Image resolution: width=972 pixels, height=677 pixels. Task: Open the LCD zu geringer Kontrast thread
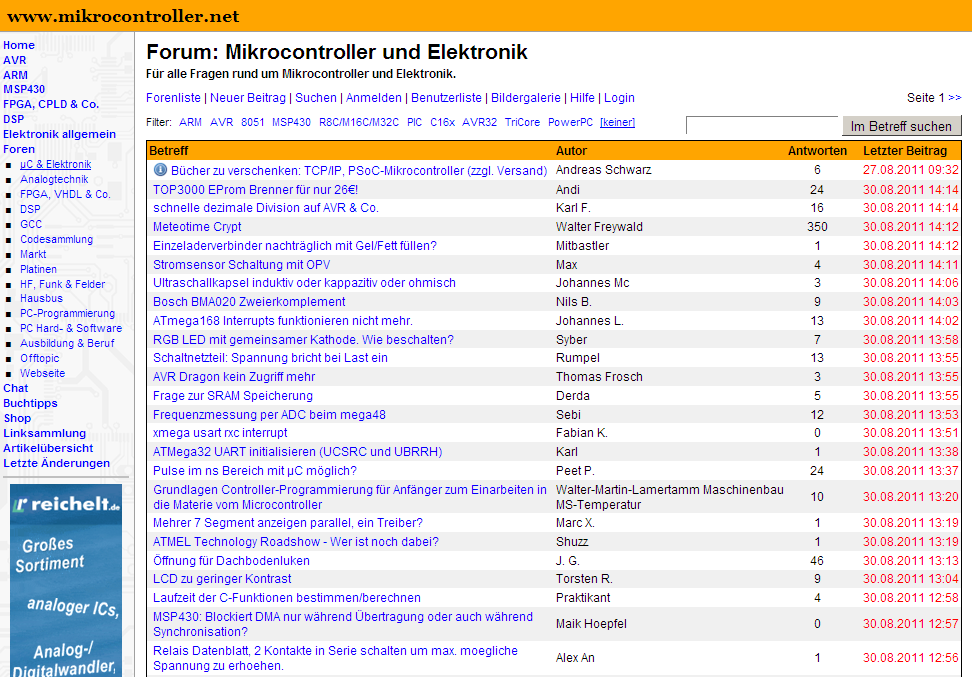[x=222, y=578]
